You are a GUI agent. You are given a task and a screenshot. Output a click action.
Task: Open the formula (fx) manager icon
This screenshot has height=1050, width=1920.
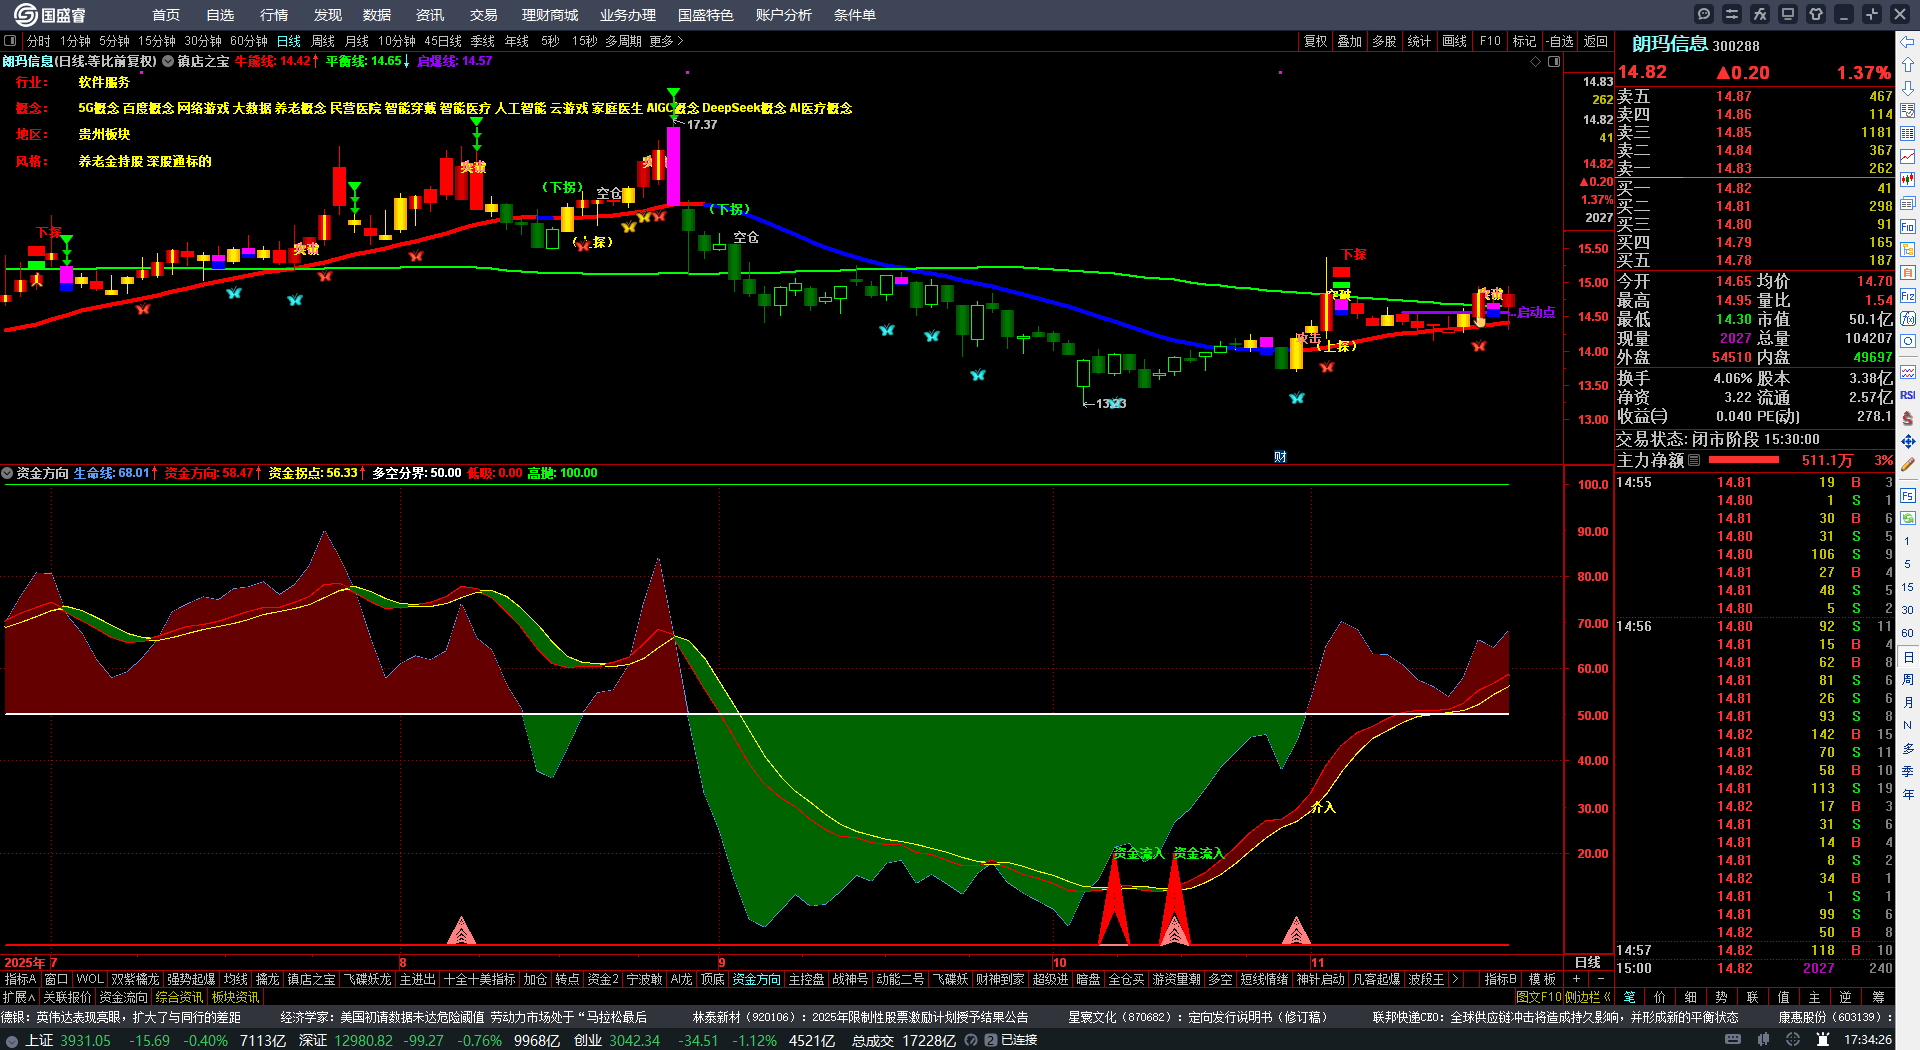tap(1760, 14)
